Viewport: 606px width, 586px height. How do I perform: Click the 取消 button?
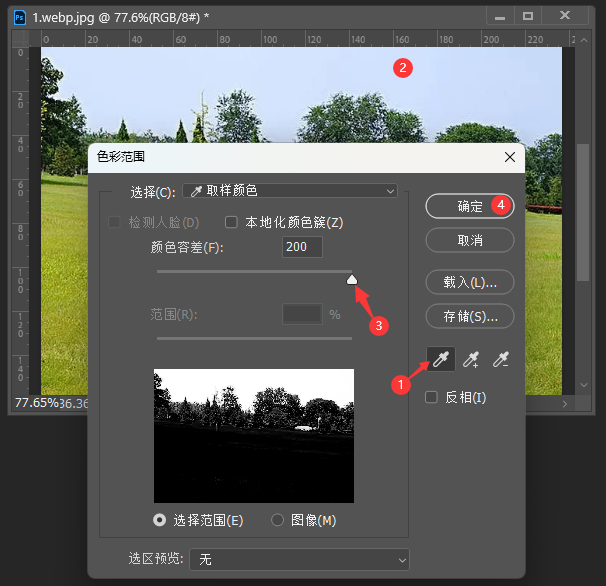tap(470, 240)
